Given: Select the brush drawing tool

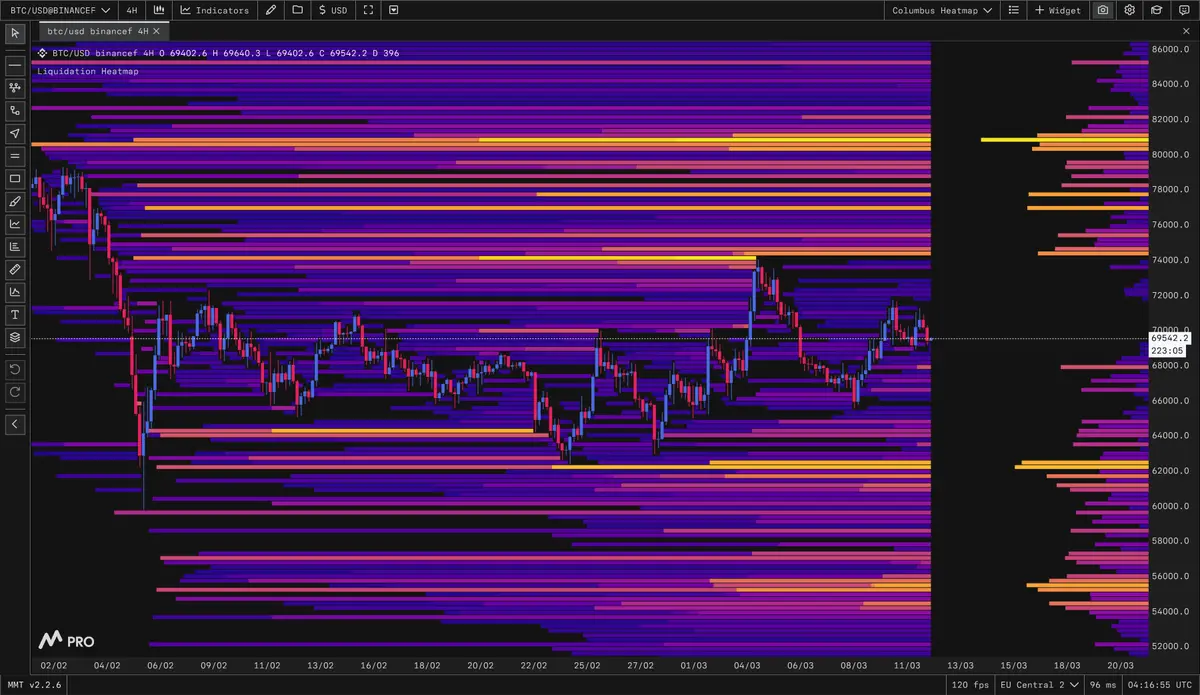Looking at the screenshot, I should pyautogui.click(x=15, y=201).
